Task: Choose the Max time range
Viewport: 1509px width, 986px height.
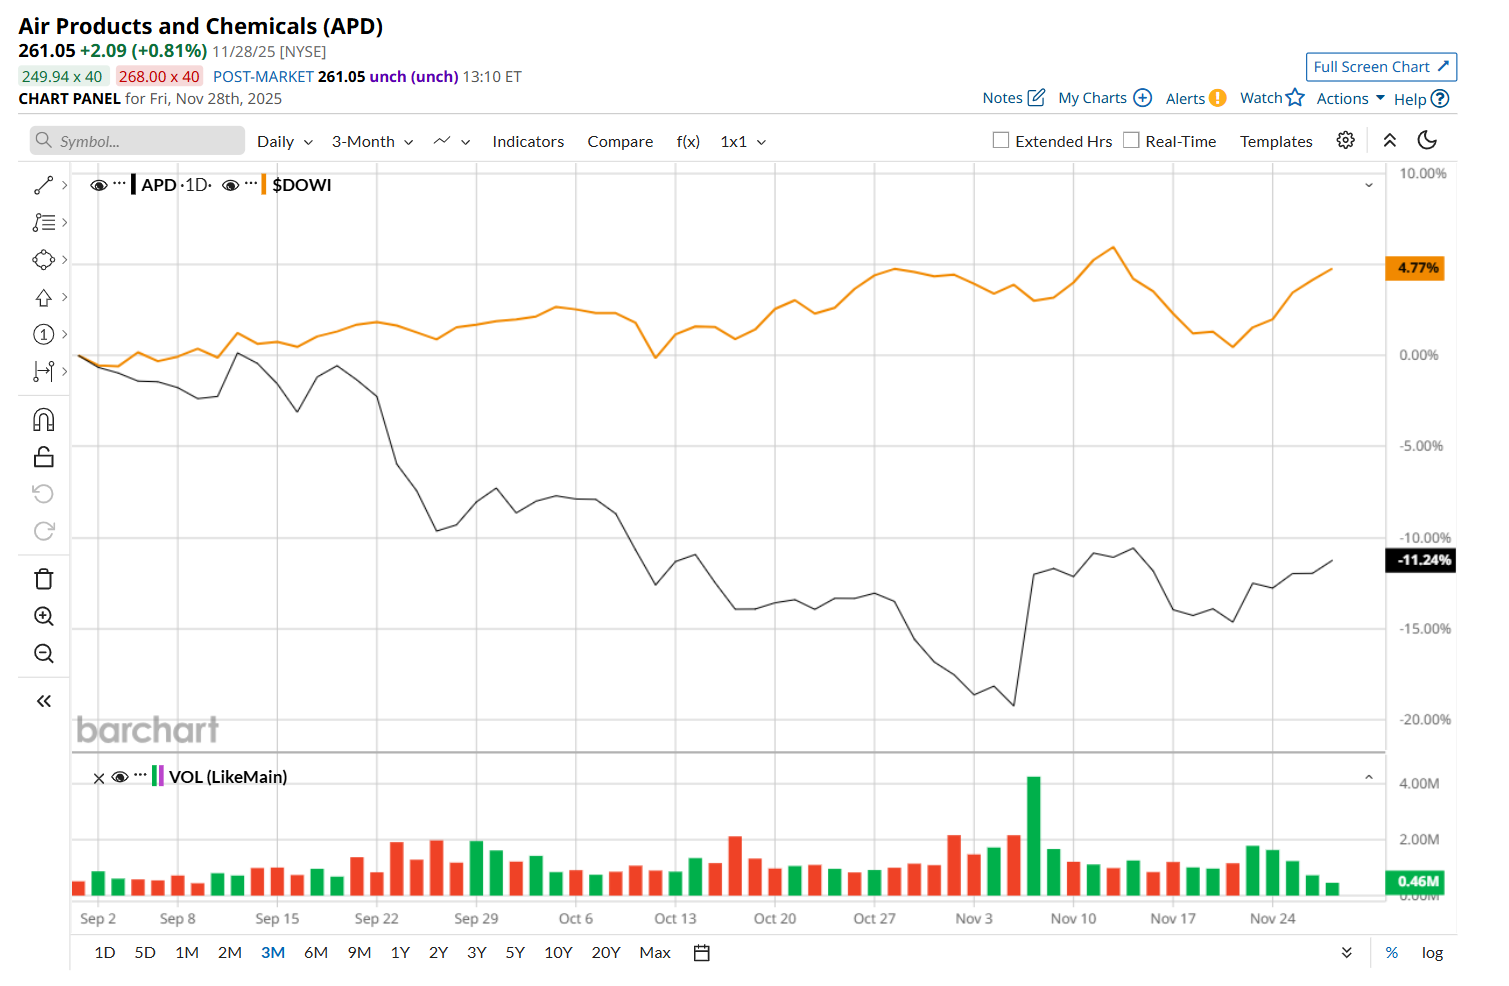Action: [x=655, y=953]
